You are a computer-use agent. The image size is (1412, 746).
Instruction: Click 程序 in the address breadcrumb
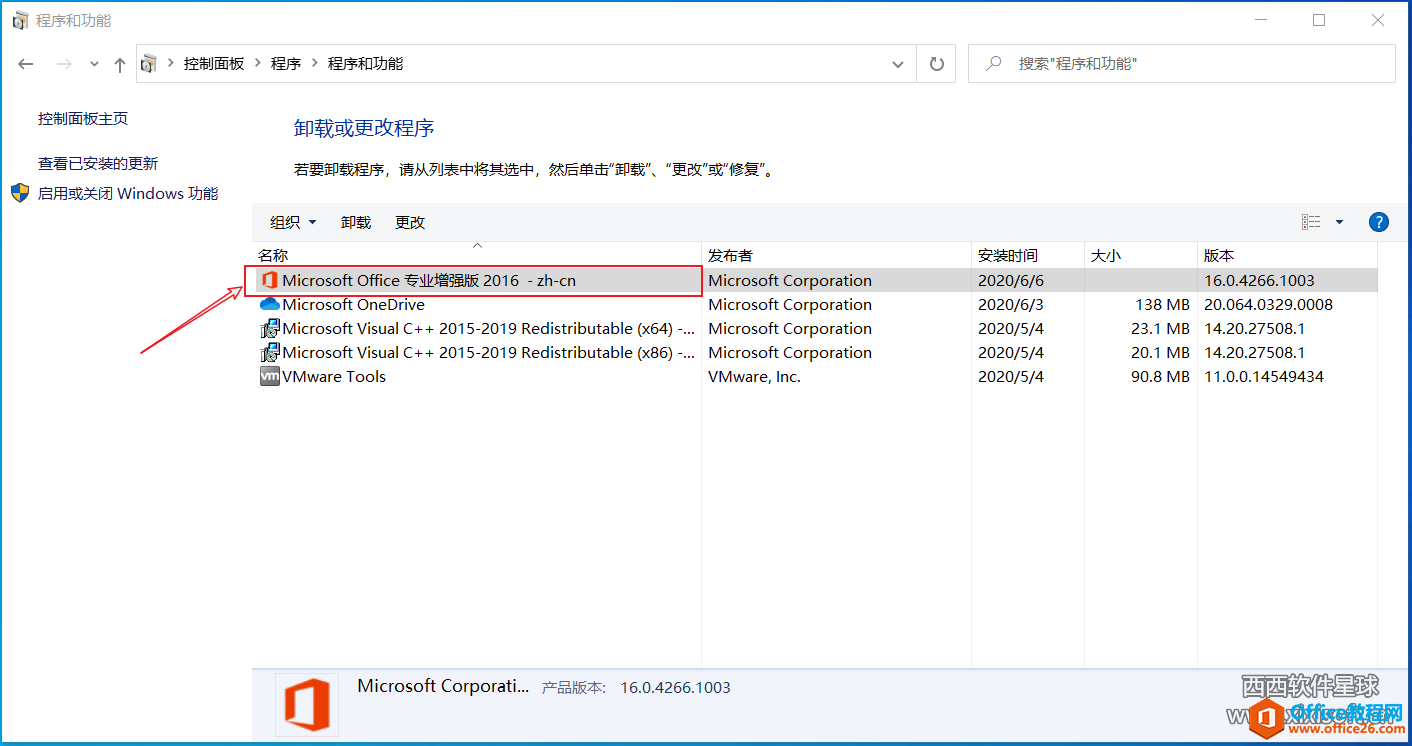pos(286,64)
